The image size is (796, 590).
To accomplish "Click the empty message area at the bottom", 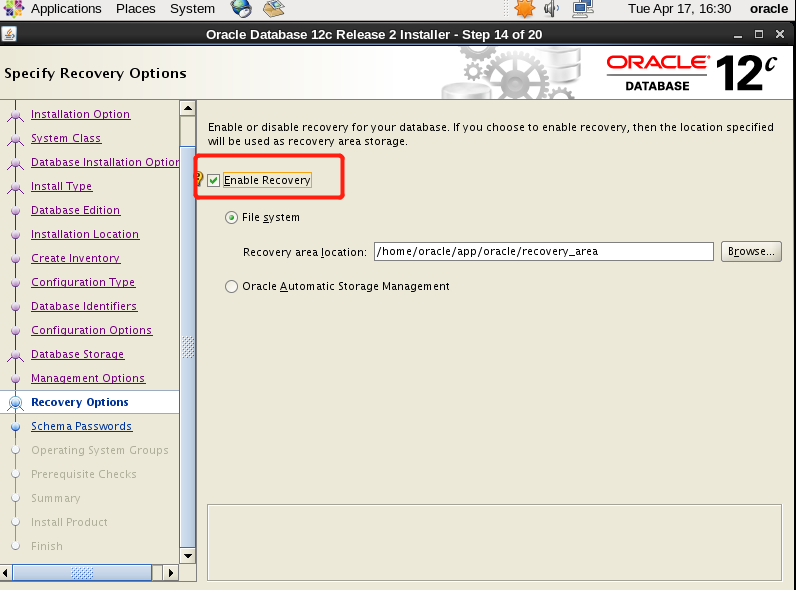I will [x=494, y=542].
